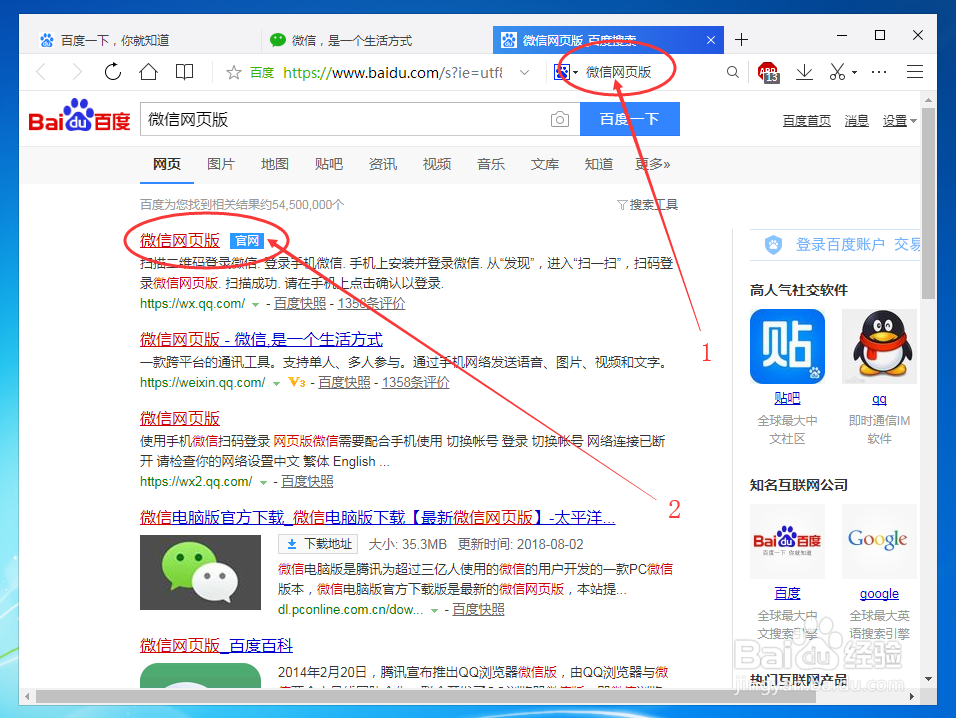The image size is (956, 718).
Task: Open 更多» more categories
Action: coord(652,164)
